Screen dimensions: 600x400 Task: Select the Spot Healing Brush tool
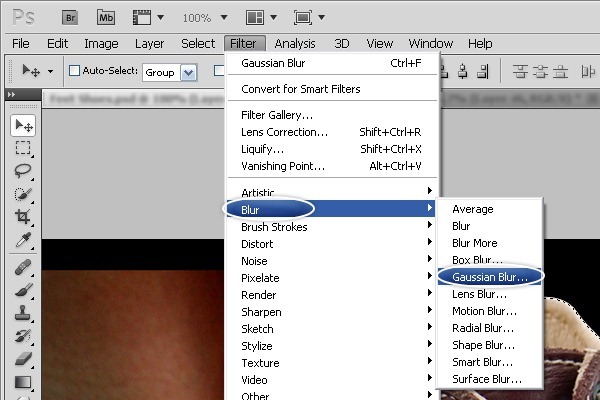(x=23, y=267)
